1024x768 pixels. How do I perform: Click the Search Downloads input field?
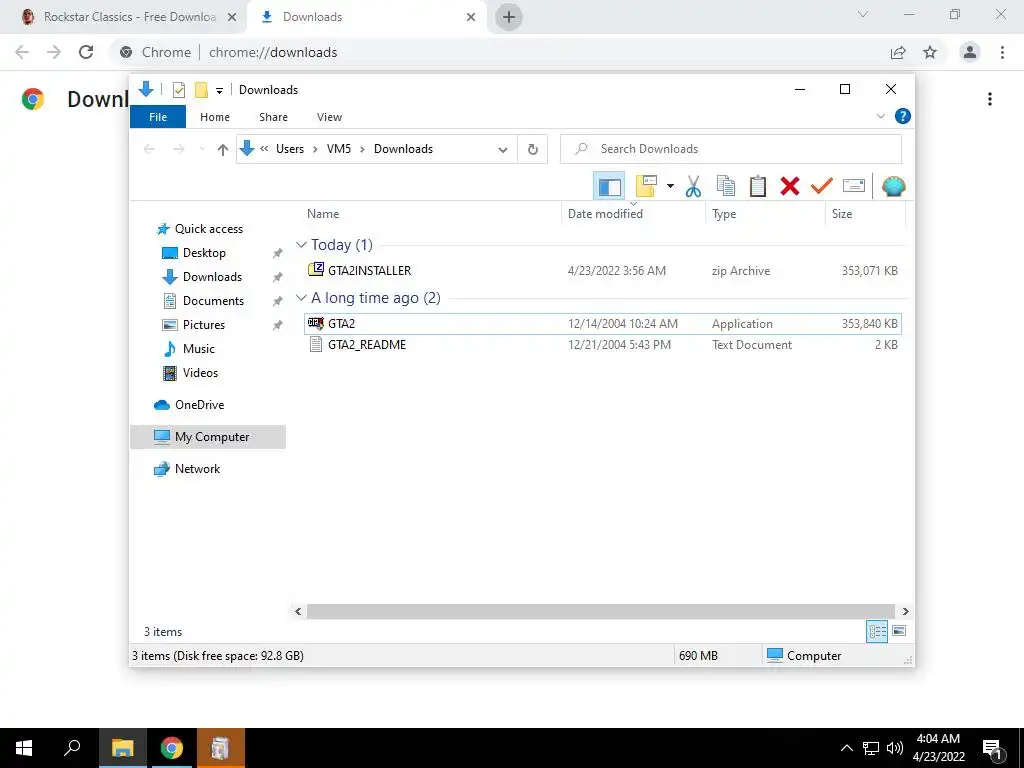tap(731, 149)
